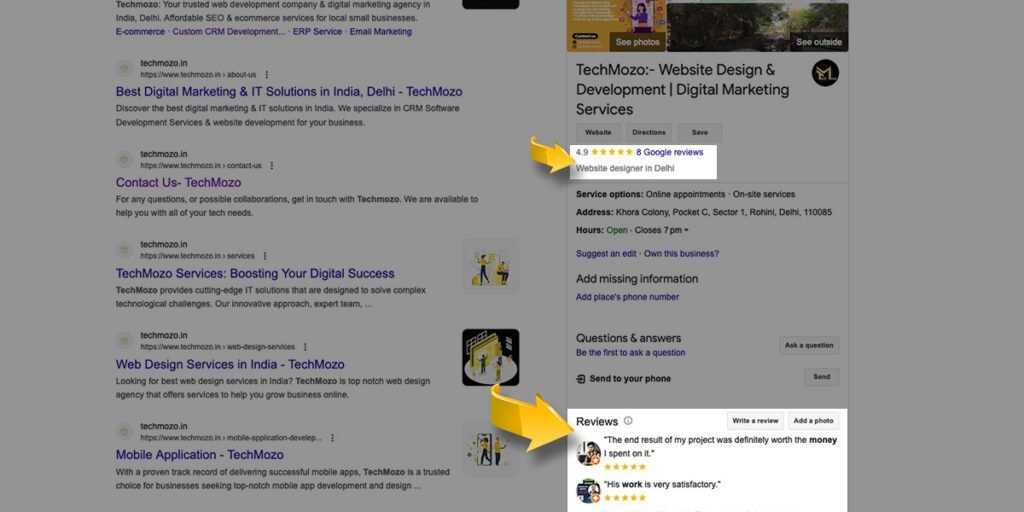1024x512 pixels.
Task: Click reviewer avatar of very satisfactory review
Action: [x=588, y=491]
